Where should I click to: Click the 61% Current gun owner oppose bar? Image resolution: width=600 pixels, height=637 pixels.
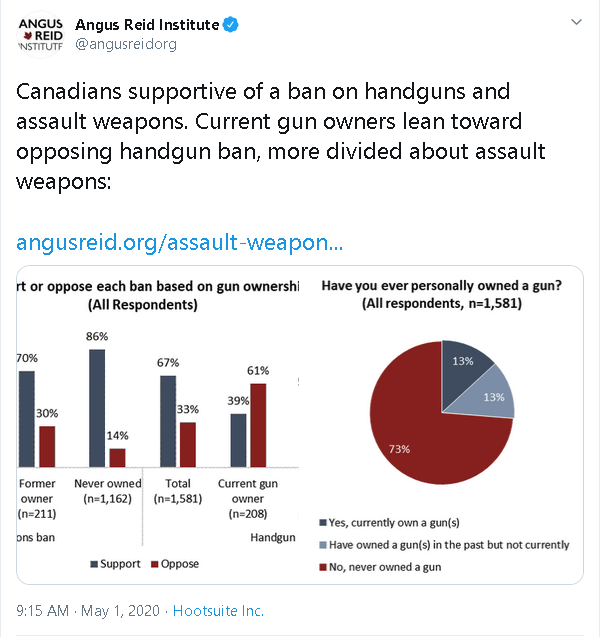tap(258, 425)
